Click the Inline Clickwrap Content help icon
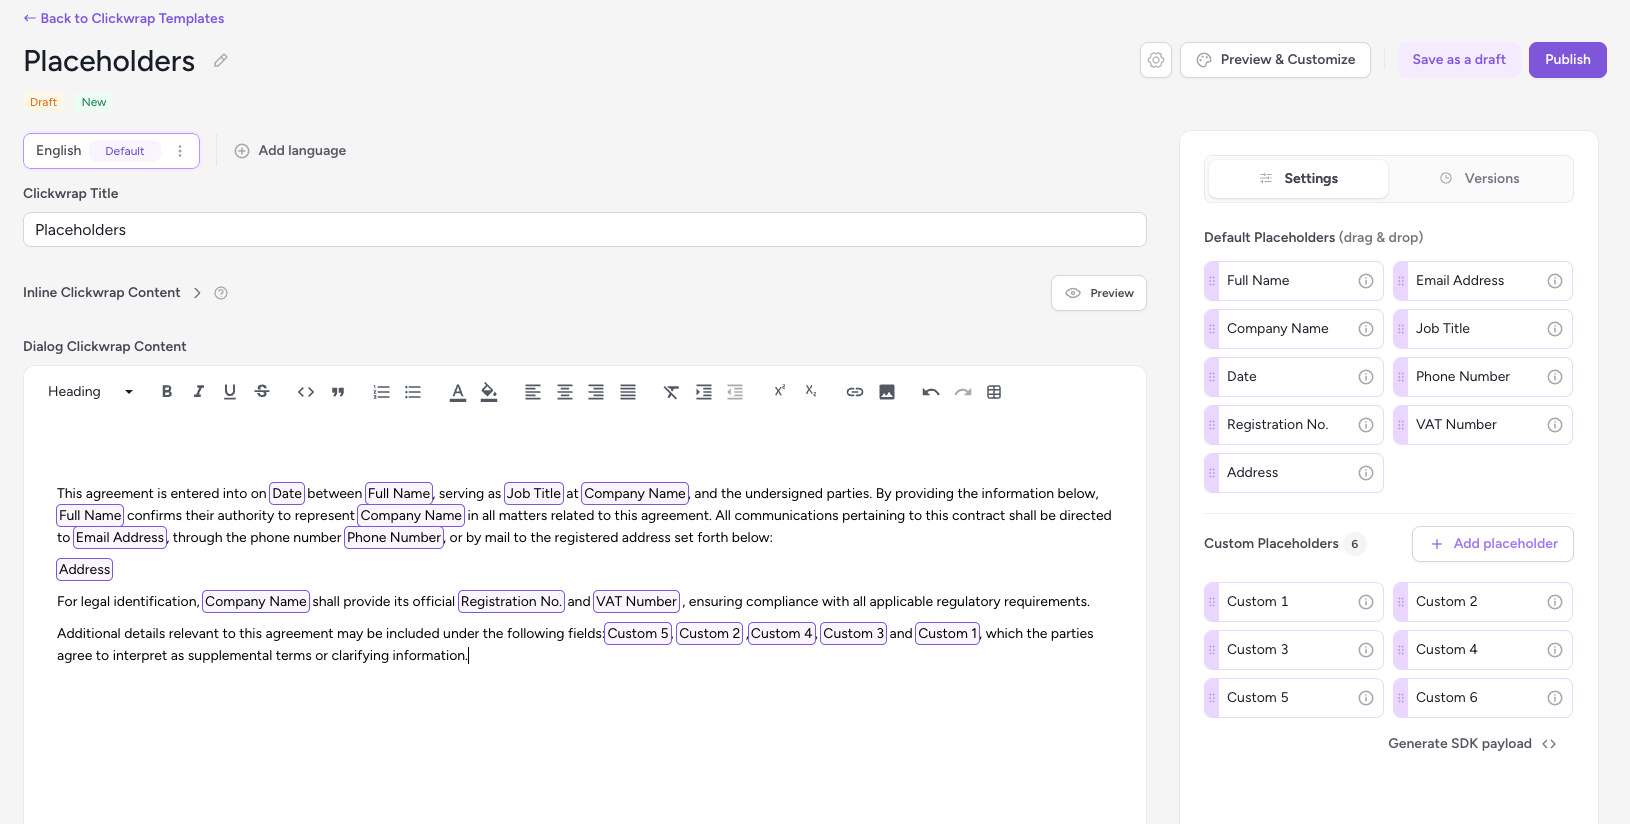This screenshot has width=1630, height=824. 221,293
